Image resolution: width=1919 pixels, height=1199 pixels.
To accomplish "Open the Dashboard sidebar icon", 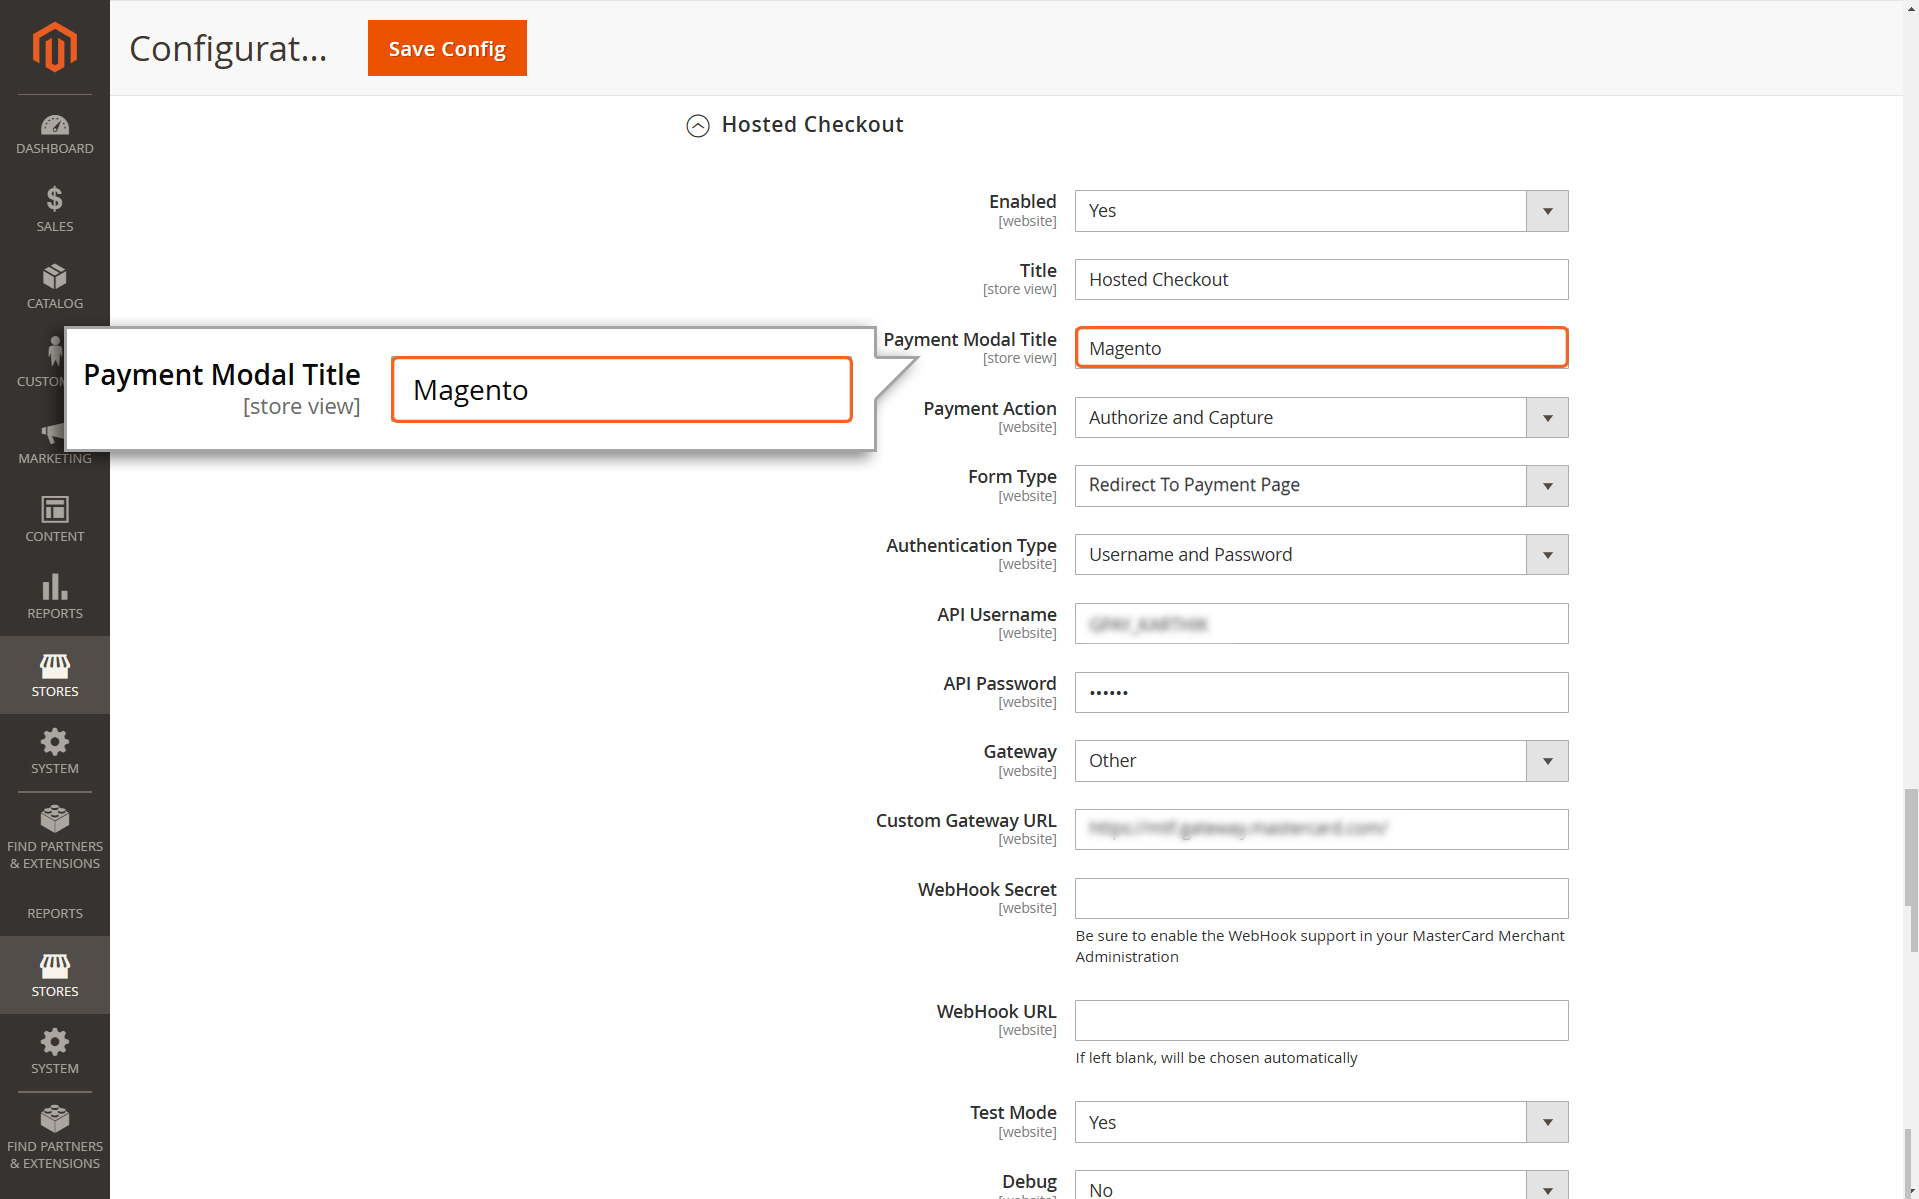I will click(x=55, y=125).
